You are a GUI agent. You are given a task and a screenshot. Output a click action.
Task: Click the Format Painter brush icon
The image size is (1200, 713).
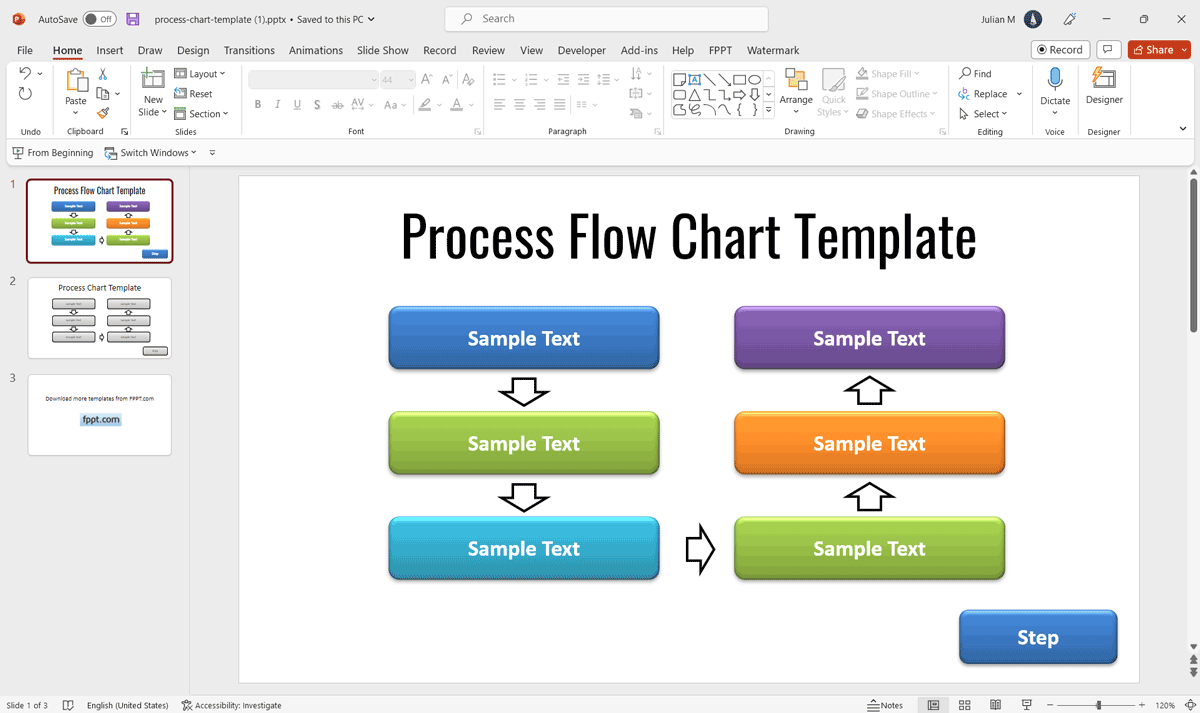103,113
